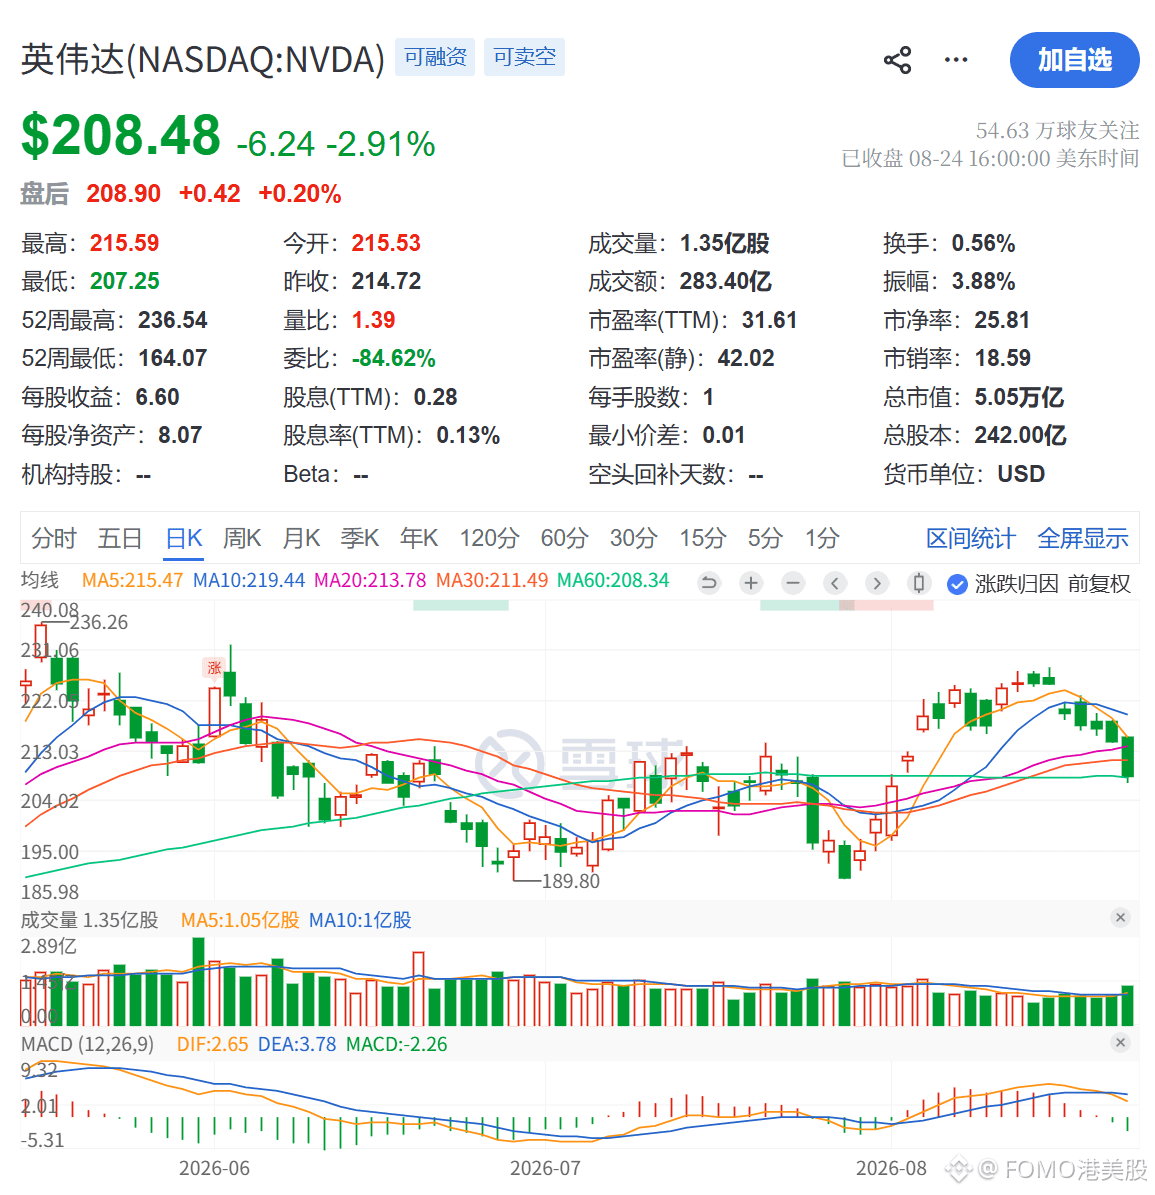Click the MA5:215.47 legend label
The height and width of the screenshot is (1195, 1155).
tap(133, 580)
